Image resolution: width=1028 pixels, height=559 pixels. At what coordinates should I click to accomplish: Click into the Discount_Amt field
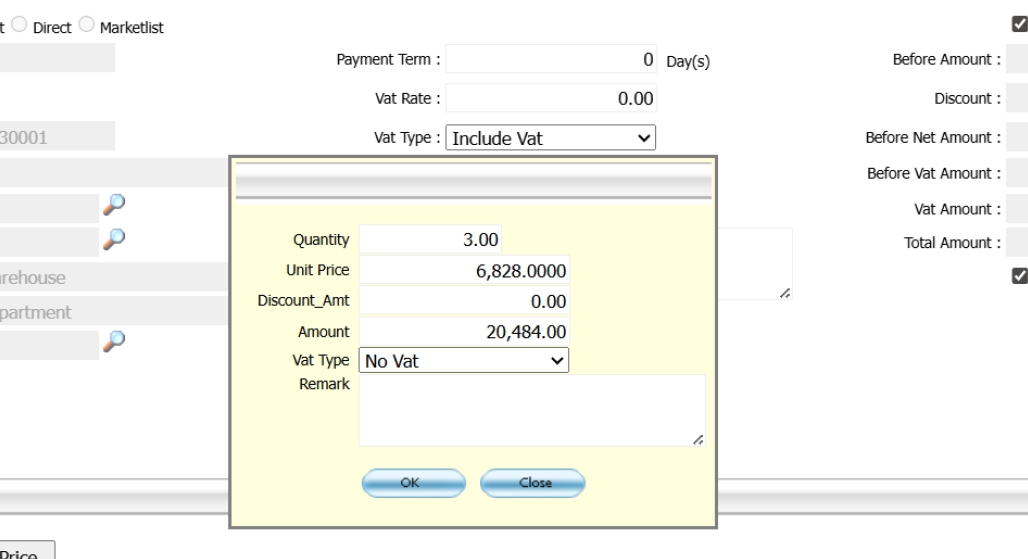pos(463,301)
